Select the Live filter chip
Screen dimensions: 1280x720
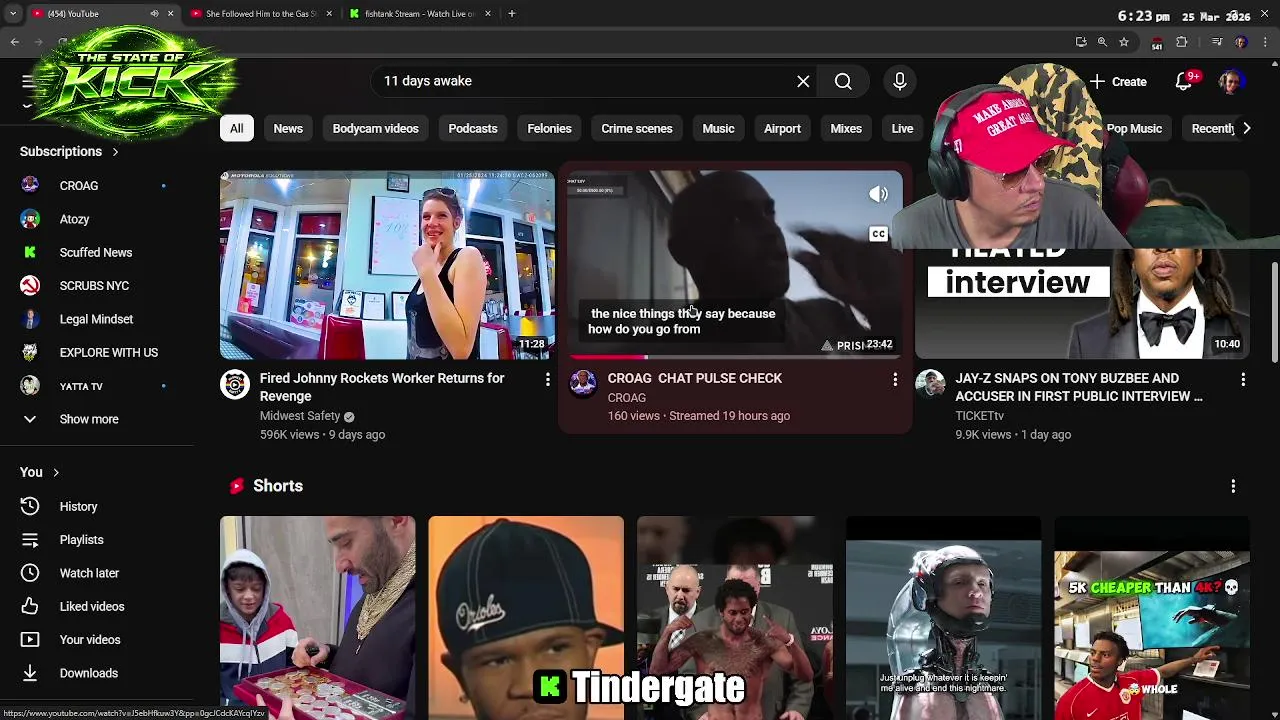[902, 128]
